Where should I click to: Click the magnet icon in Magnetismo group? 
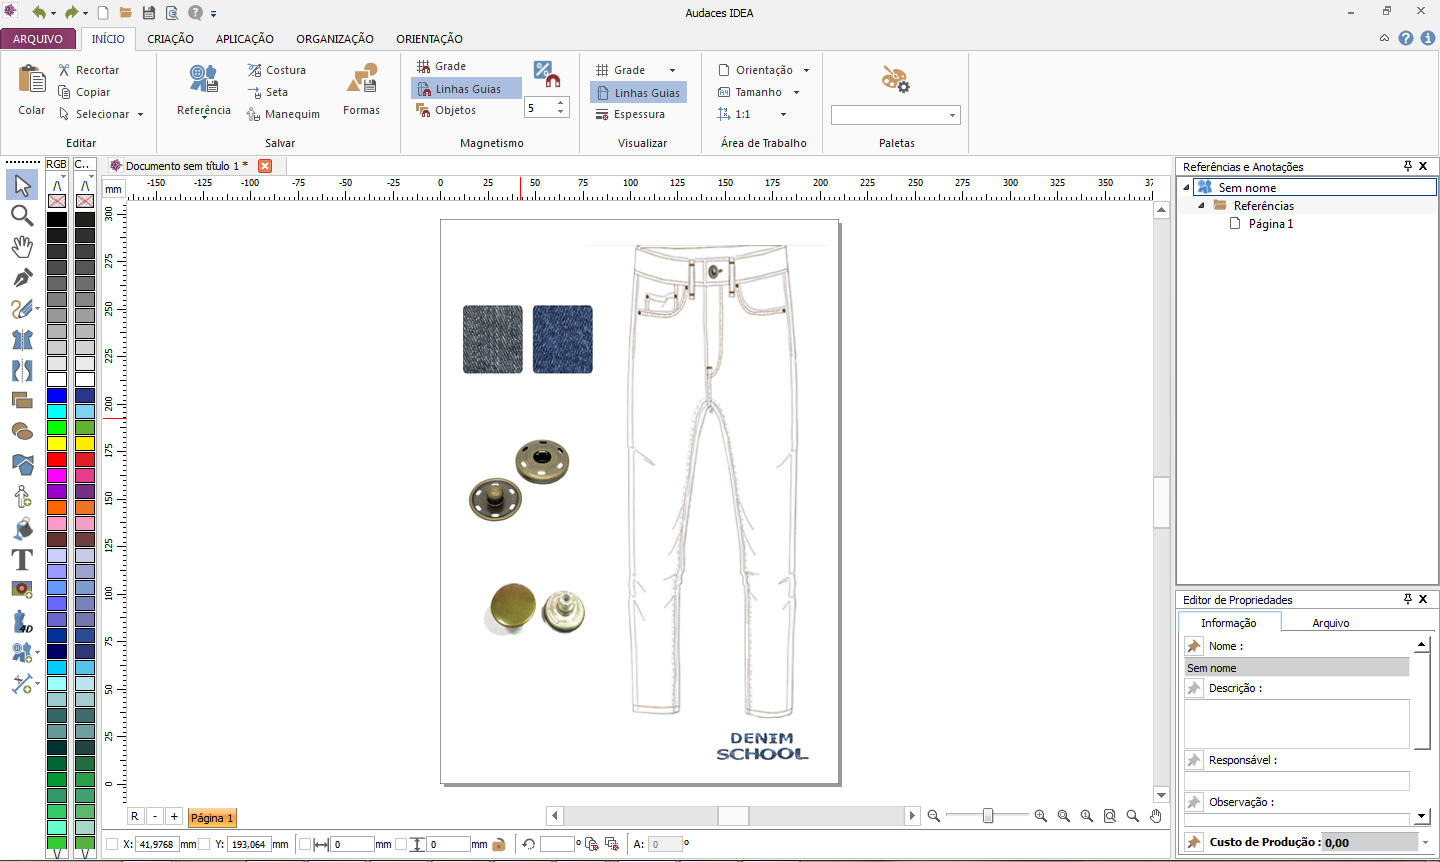pyautogui.click(x=546, y=73)
